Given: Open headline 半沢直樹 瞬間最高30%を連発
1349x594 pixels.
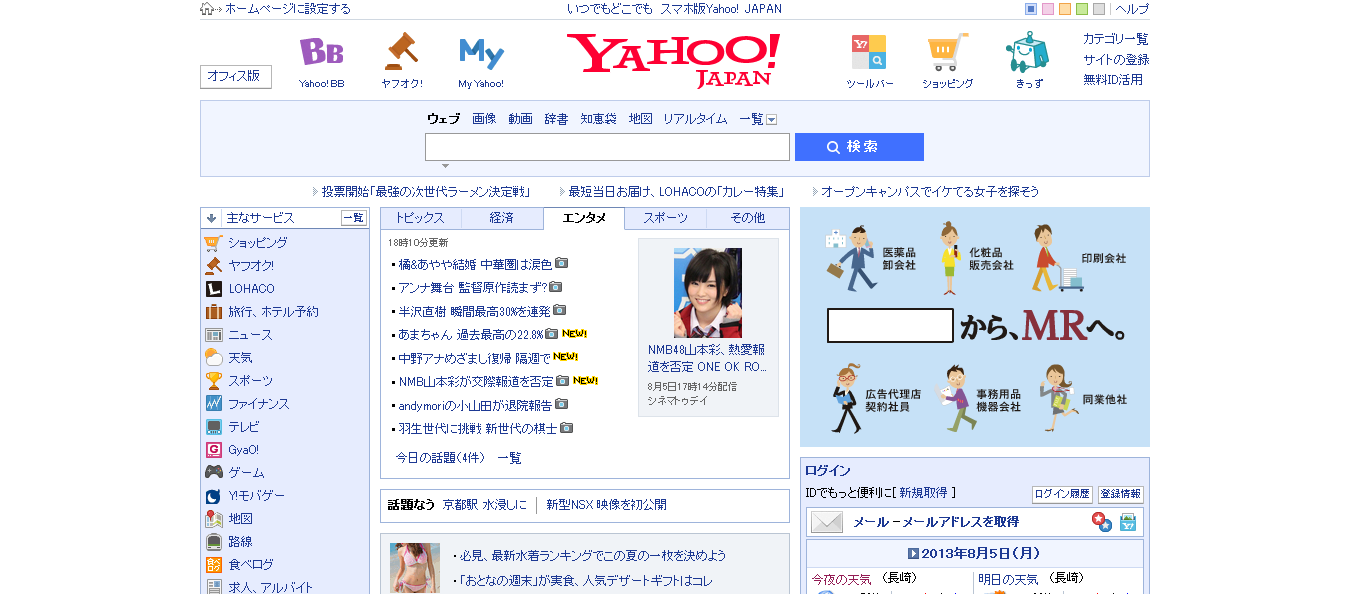Looking at the screenshot, I should click(475, 311).
